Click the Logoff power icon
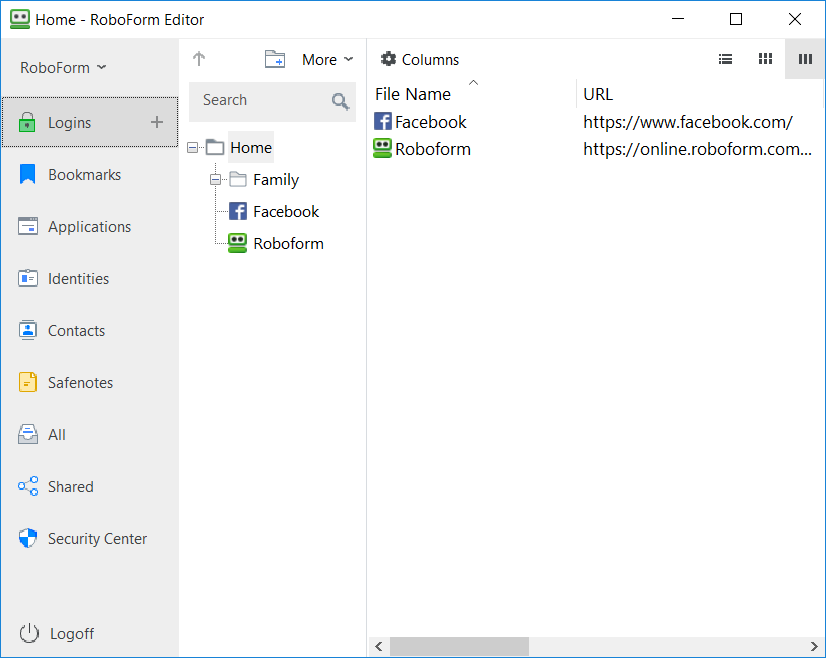Viewport: 826px width, 658px height. 29,633
